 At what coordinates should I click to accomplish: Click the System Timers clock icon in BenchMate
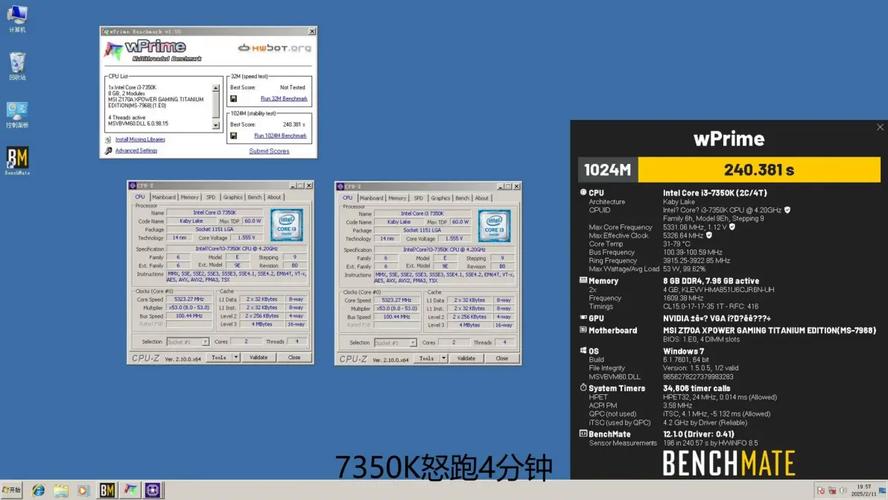tap(583, 388)
